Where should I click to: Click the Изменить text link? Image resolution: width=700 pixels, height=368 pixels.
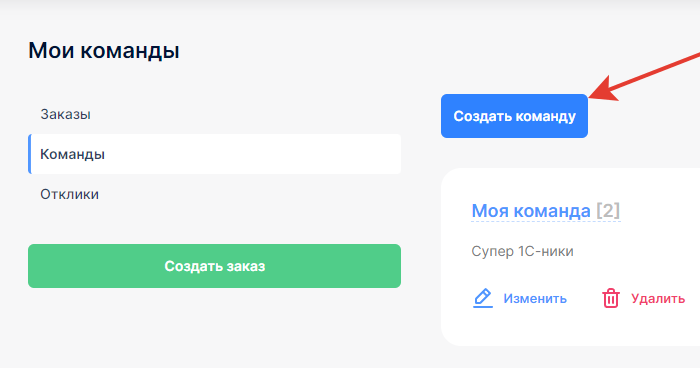(x=535, y=298)
